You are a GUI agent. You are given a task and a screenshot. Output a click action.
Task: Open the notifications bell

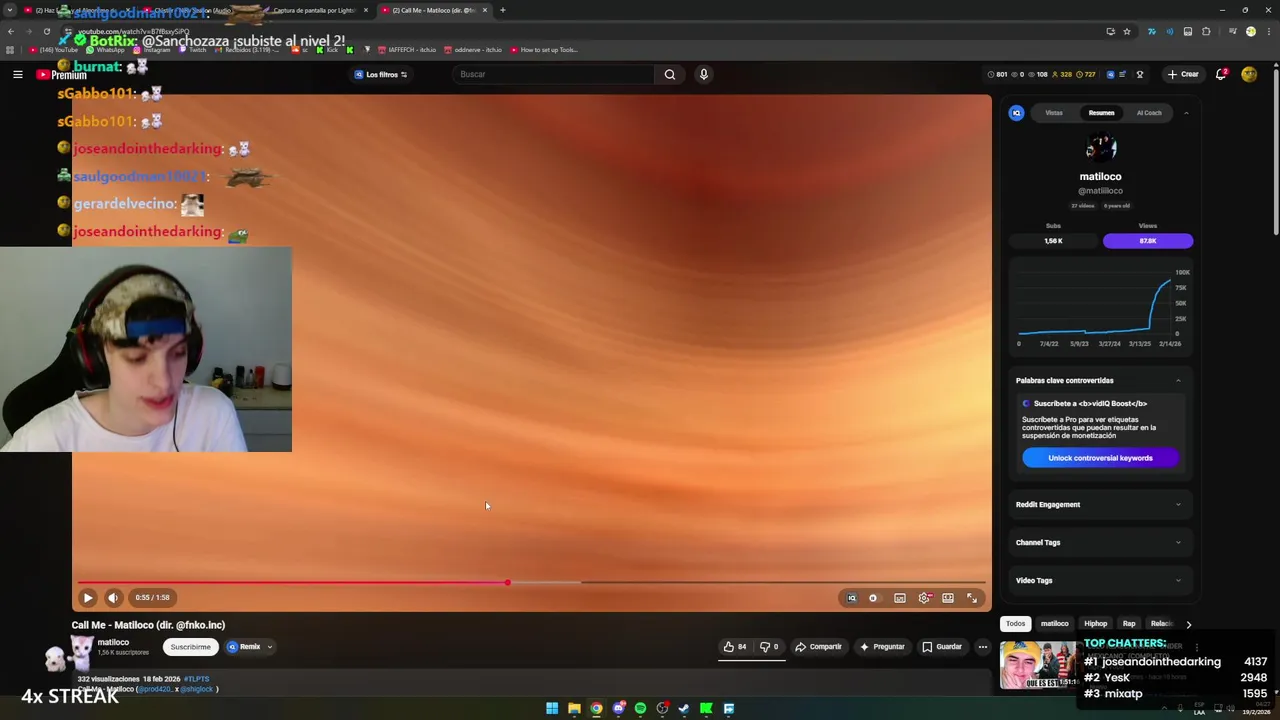(x=1221, y=74)
